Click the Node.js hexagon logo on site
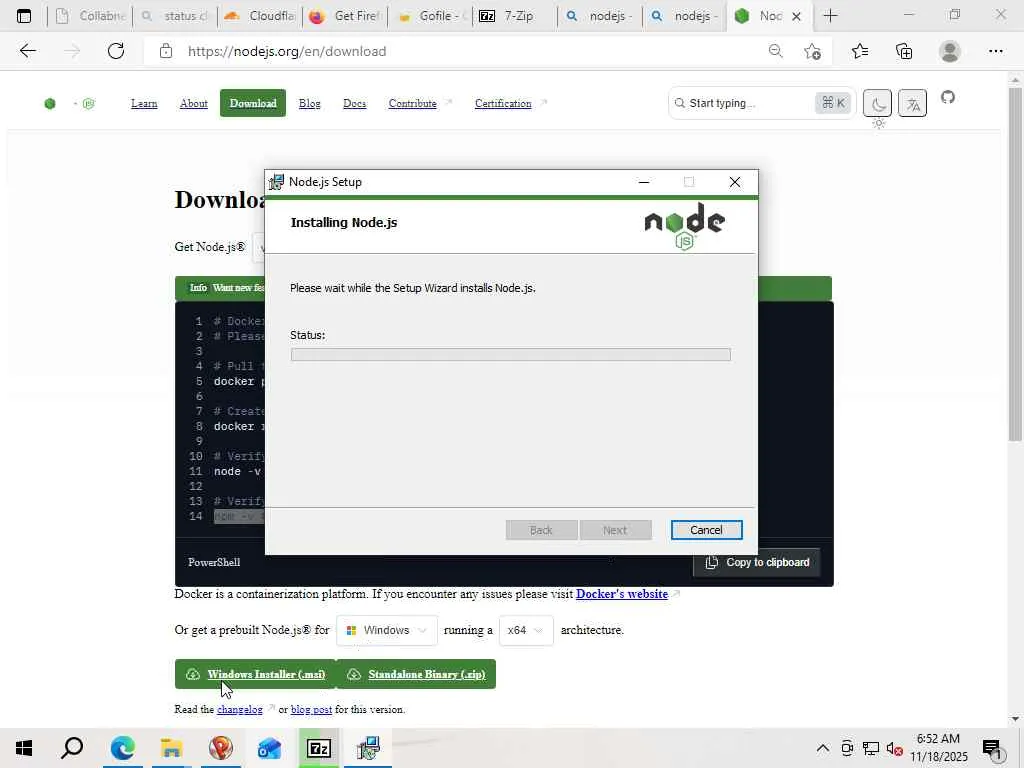1024x768 pixels. pyautogui.click(x=50, y=104)
